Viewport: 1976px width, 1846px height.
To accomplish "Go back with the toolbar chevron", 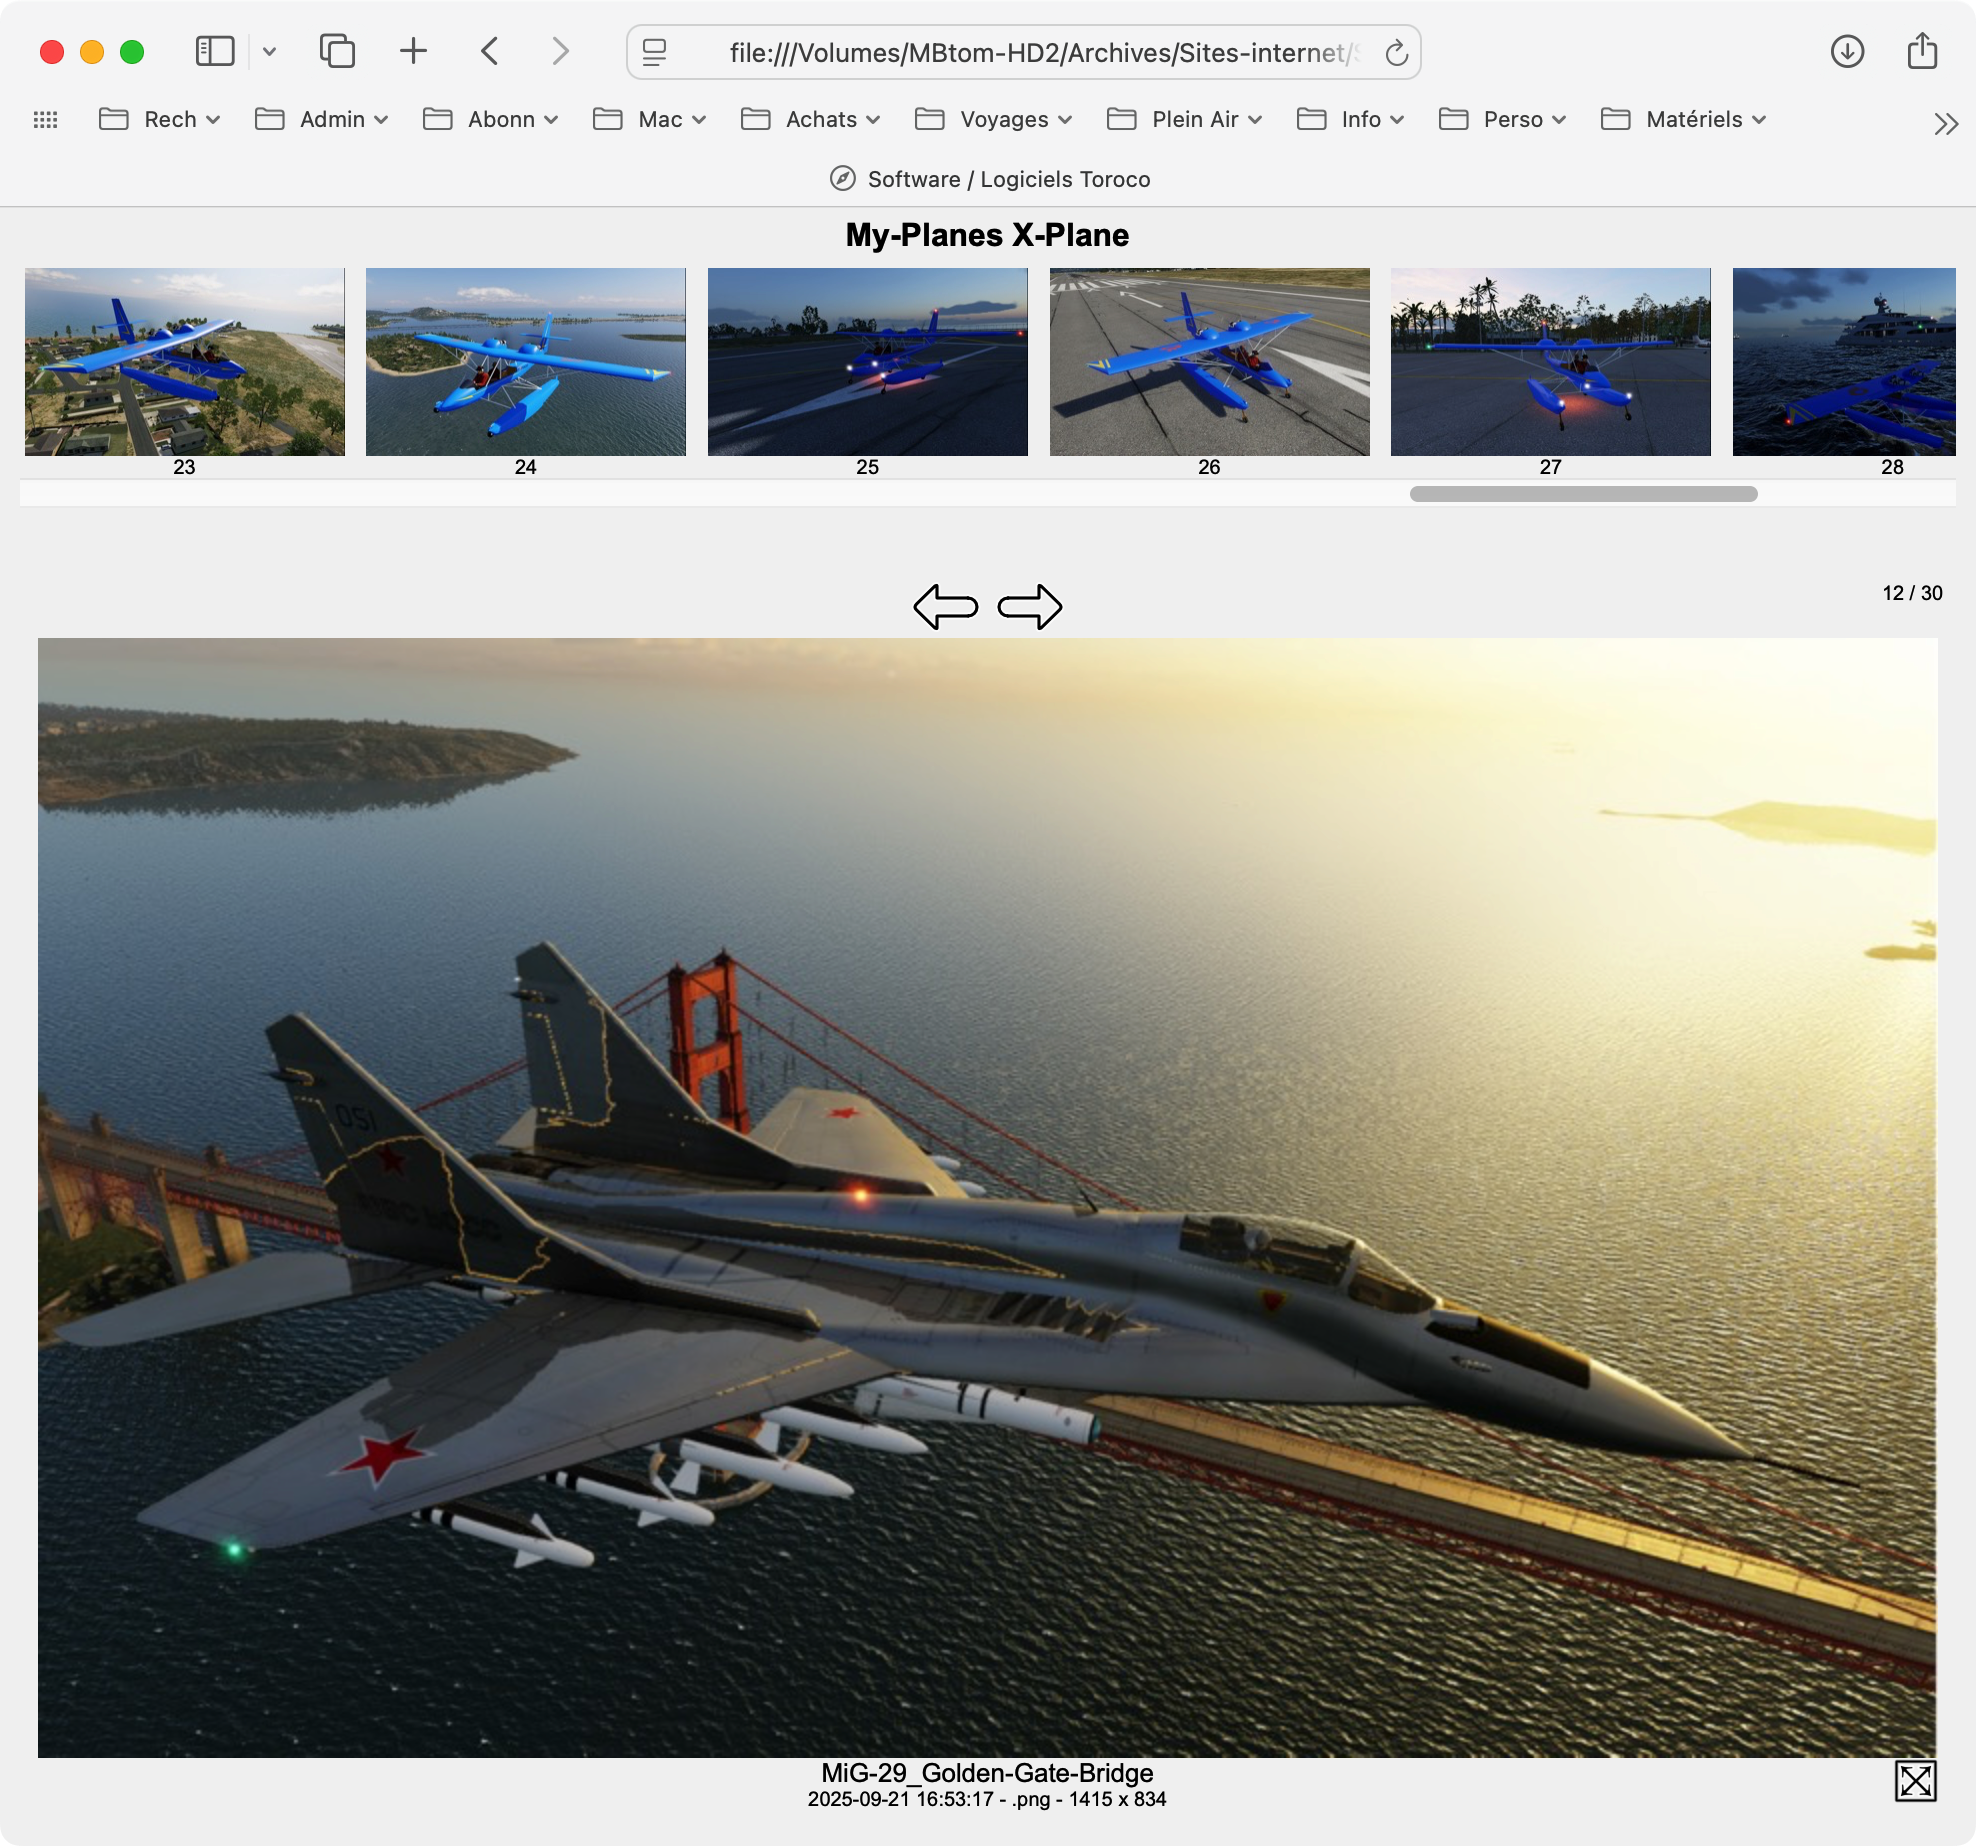I will (x=490, y=52).
